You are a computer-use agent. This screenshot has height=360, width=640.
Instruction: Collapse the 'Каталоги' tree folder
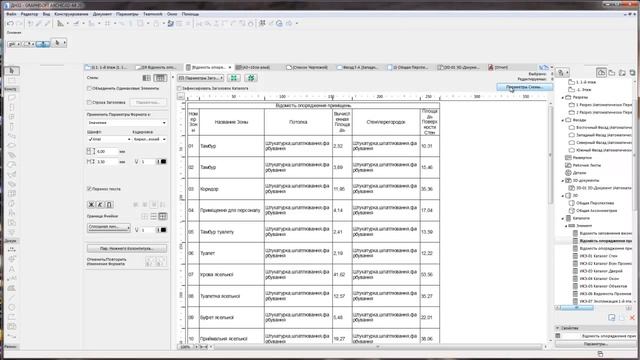point(563,218)
